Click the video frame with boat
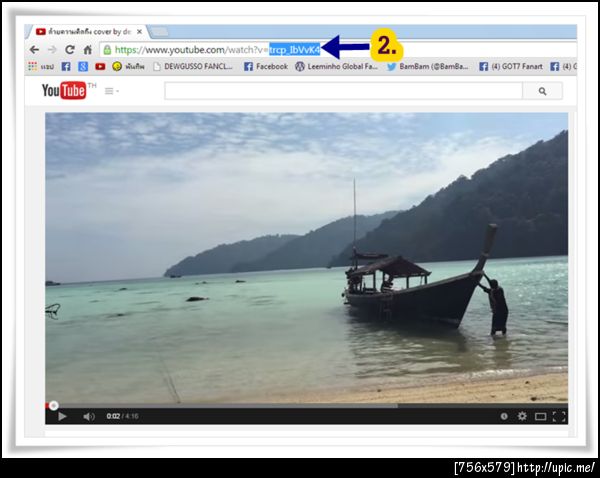The image size is (600, 478). coord(306,258)
